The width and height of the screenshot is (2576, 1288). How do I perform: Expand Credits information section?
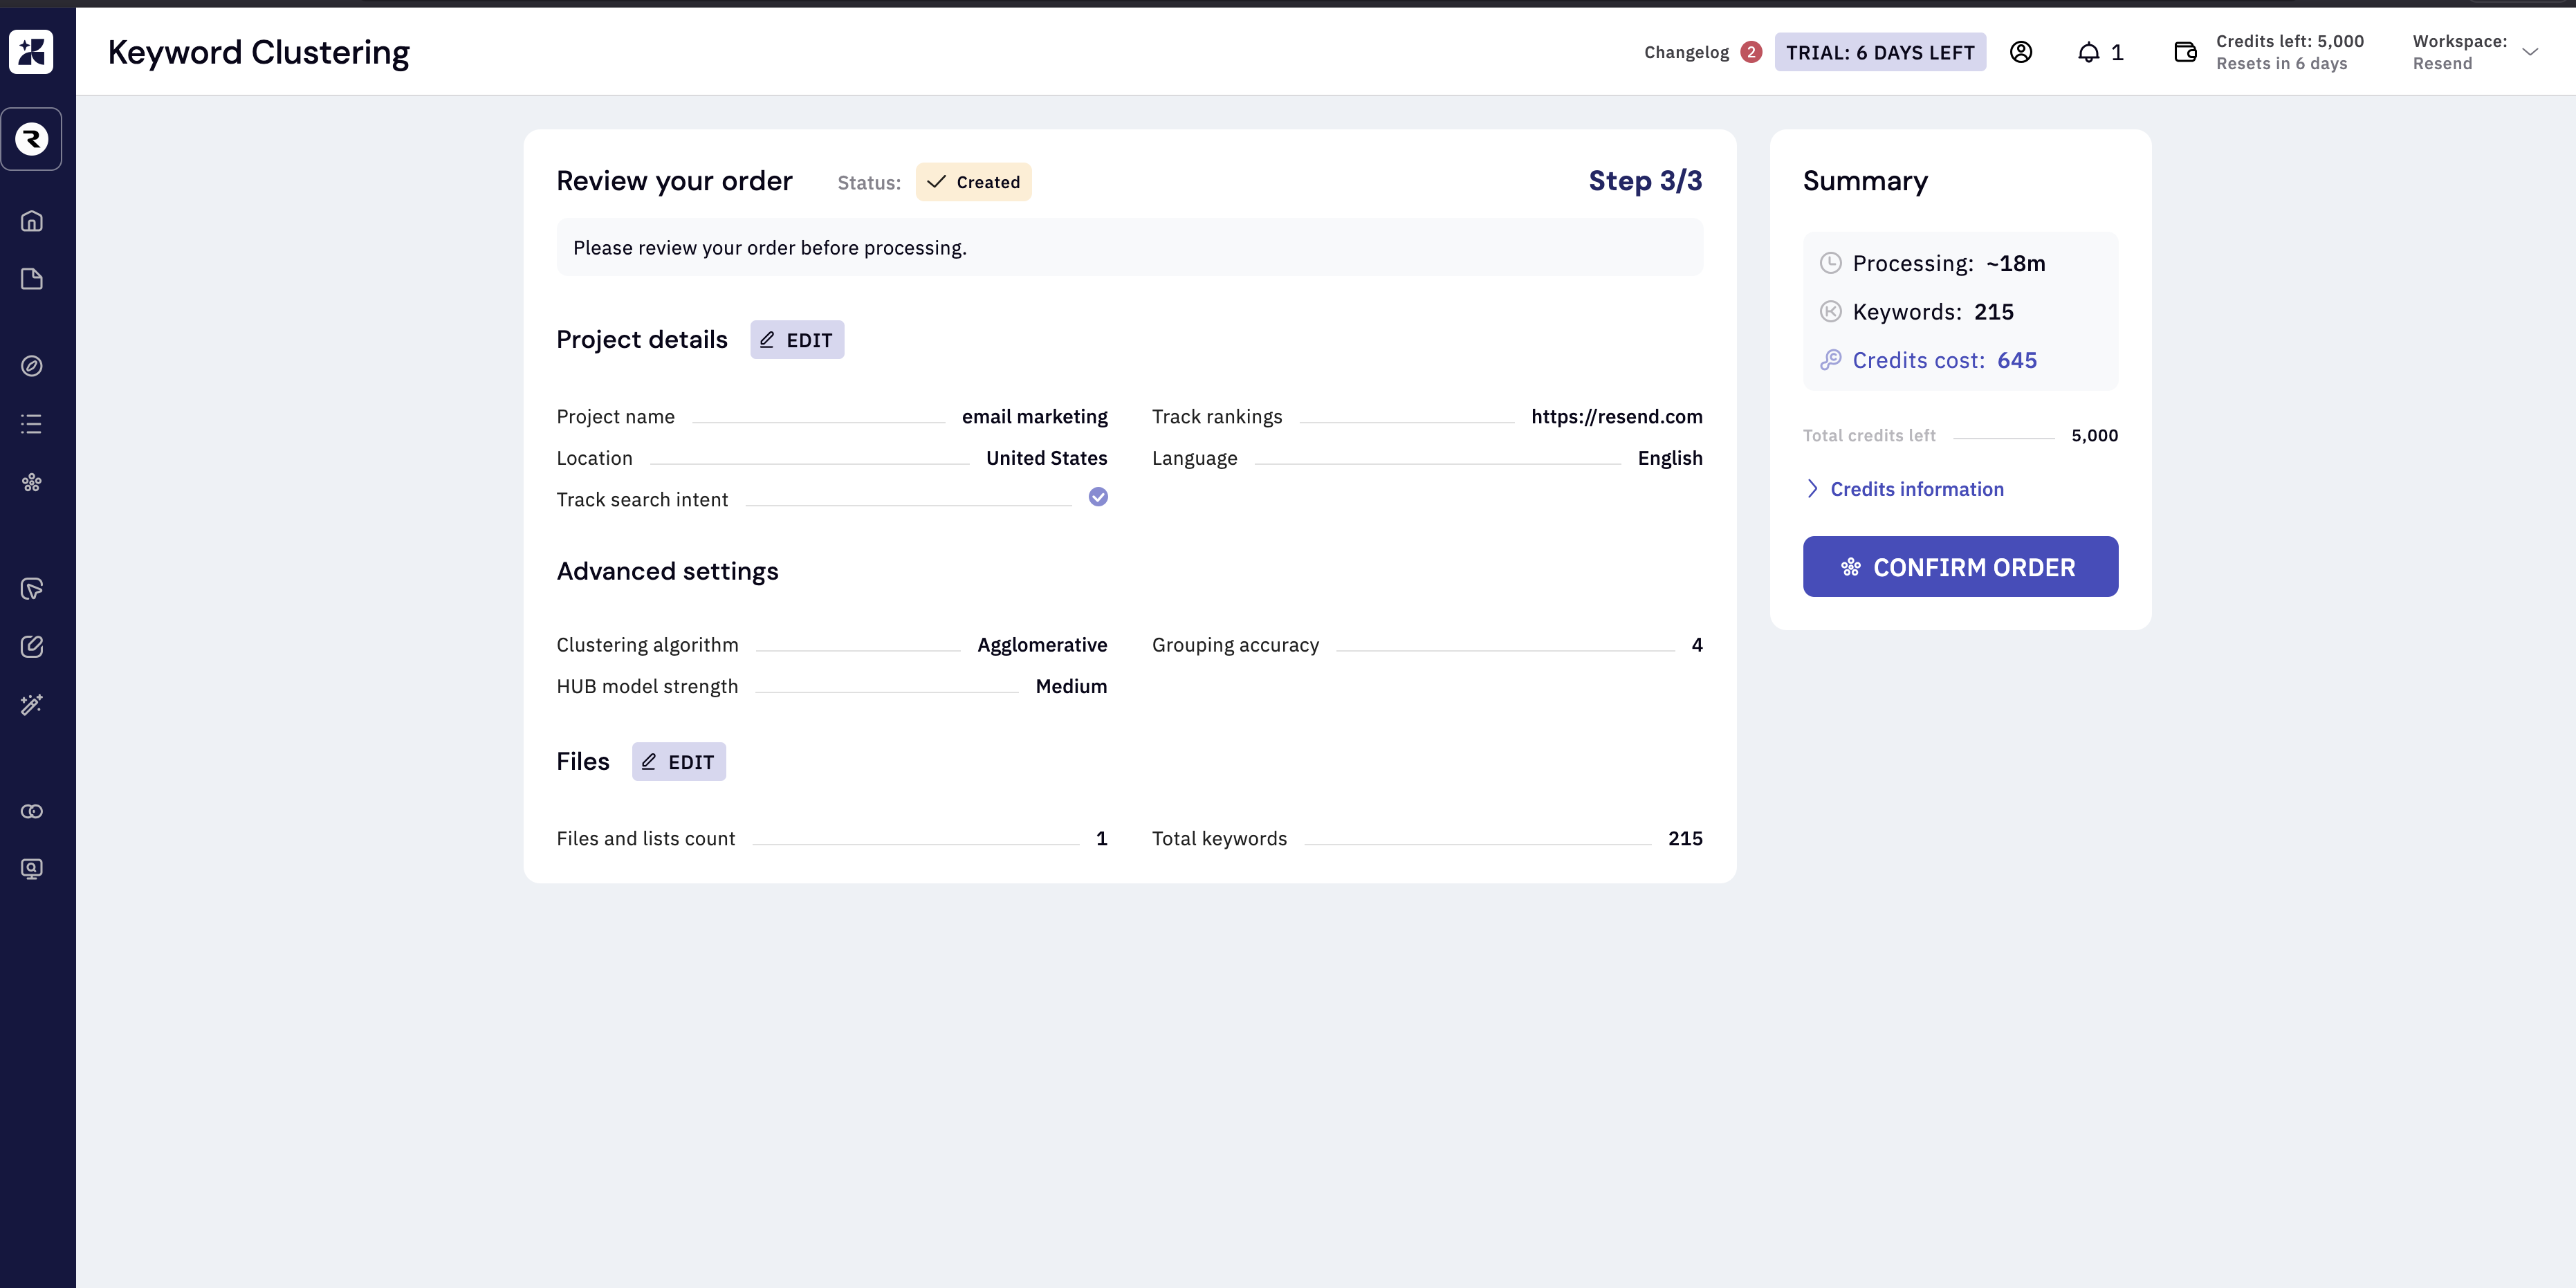tap(1916, 489)
